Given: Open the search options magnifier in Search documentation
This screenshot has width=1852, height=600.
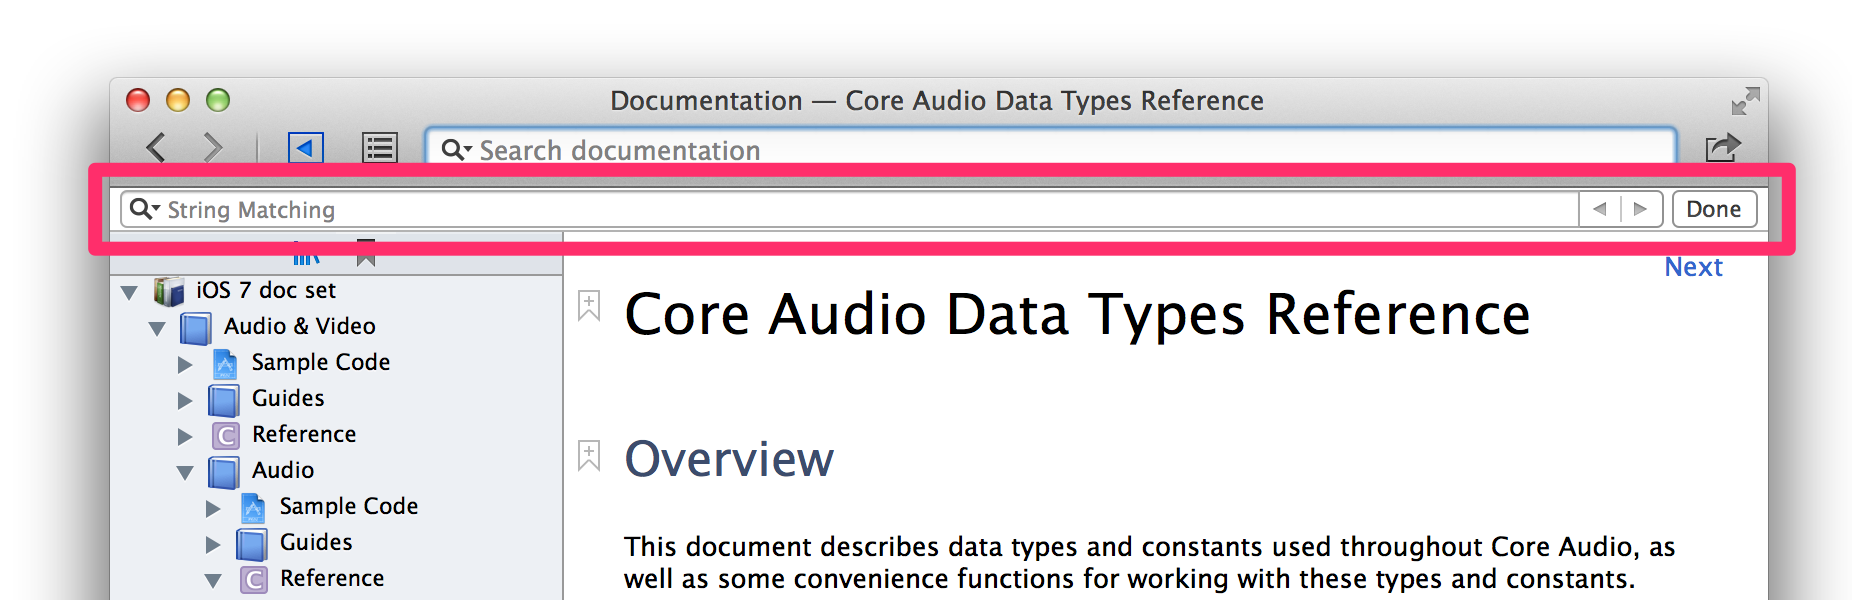Looking at the screenshot, I should coord(456,150).
